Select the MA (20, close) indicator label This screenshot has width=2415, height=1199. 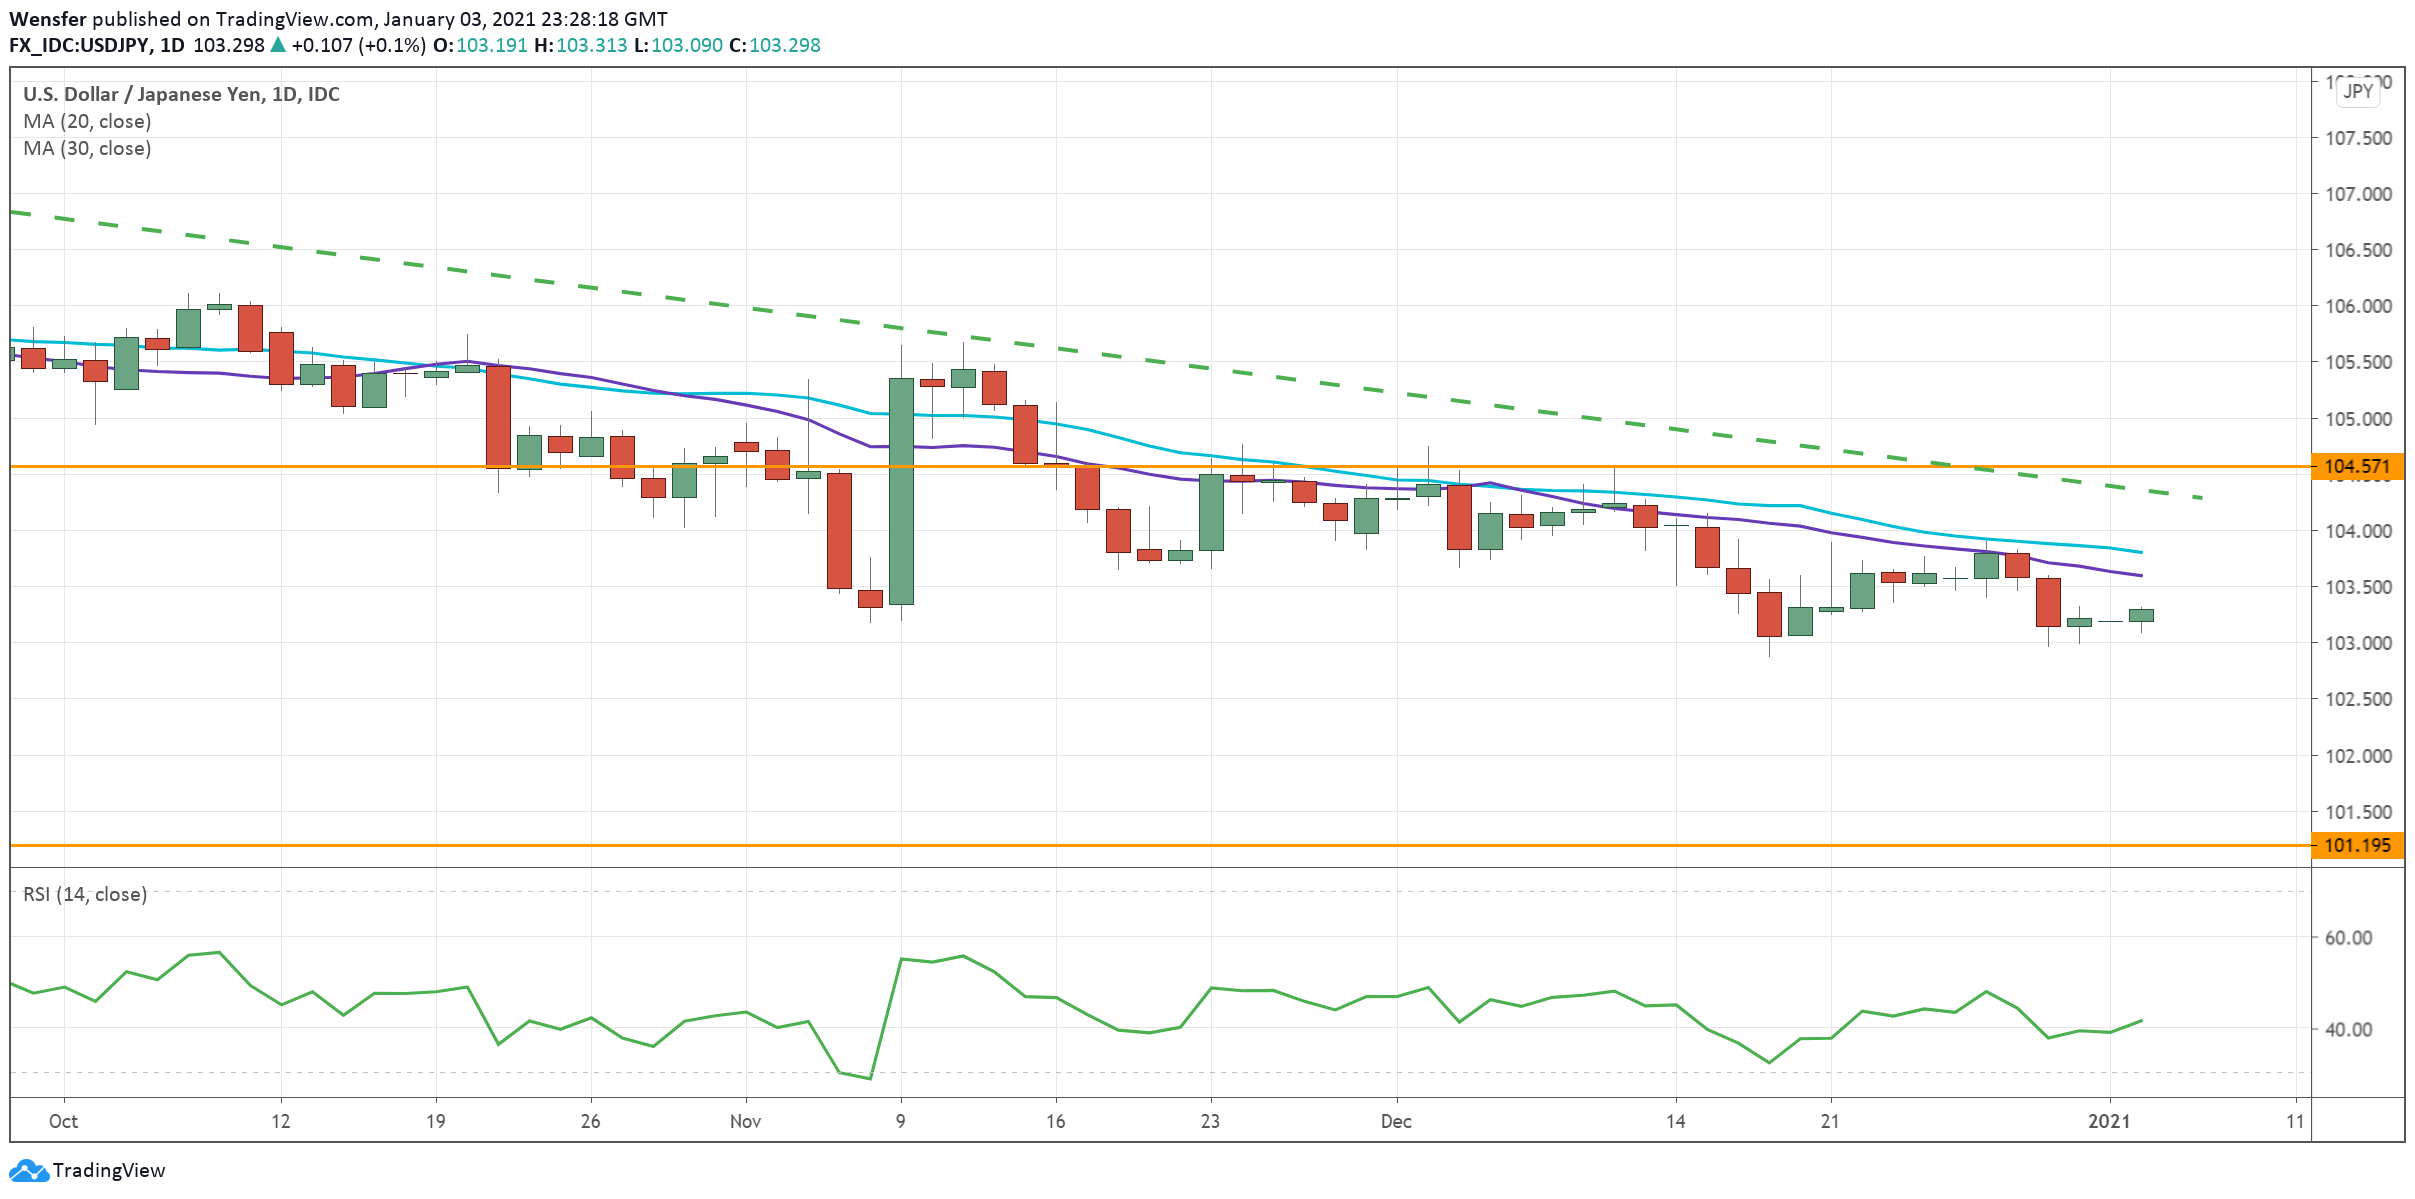86,121
